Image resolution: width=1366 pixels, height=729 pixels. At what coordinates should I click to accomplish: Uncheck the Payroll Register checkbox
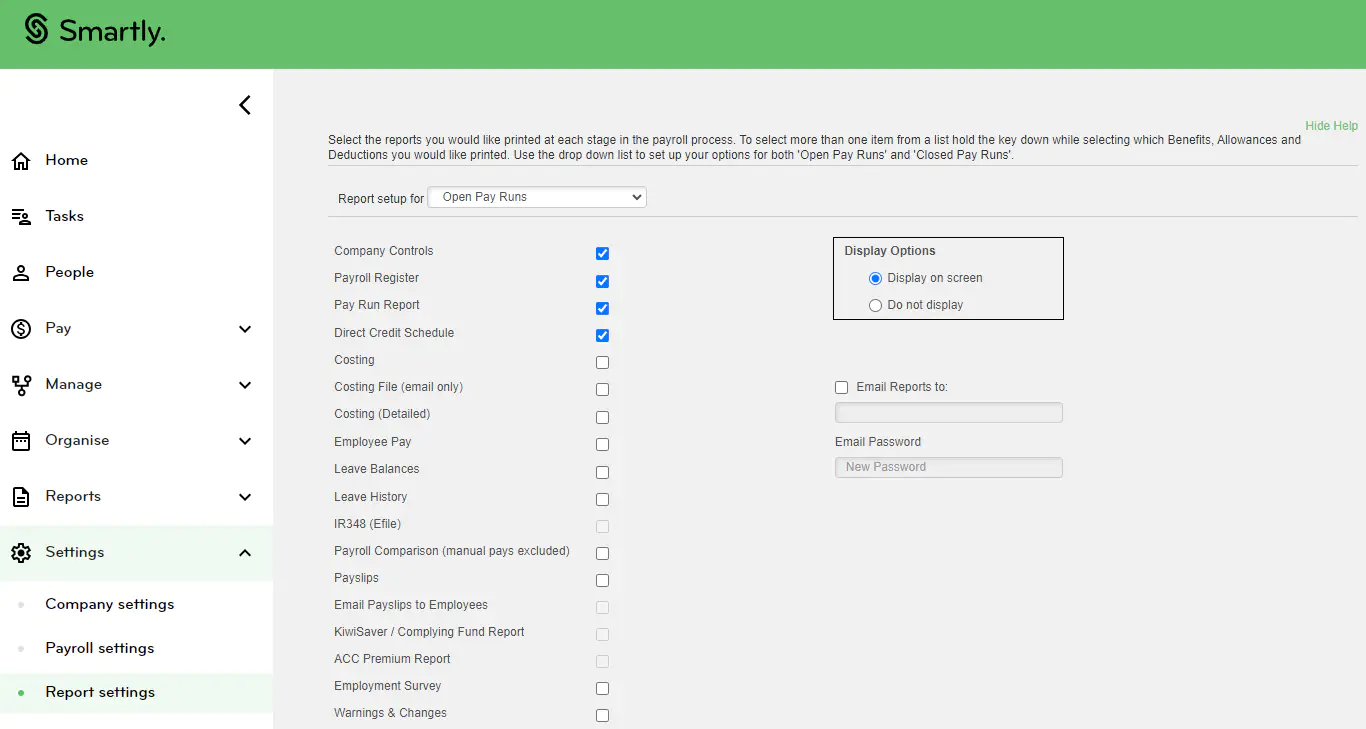click(602, 281)
